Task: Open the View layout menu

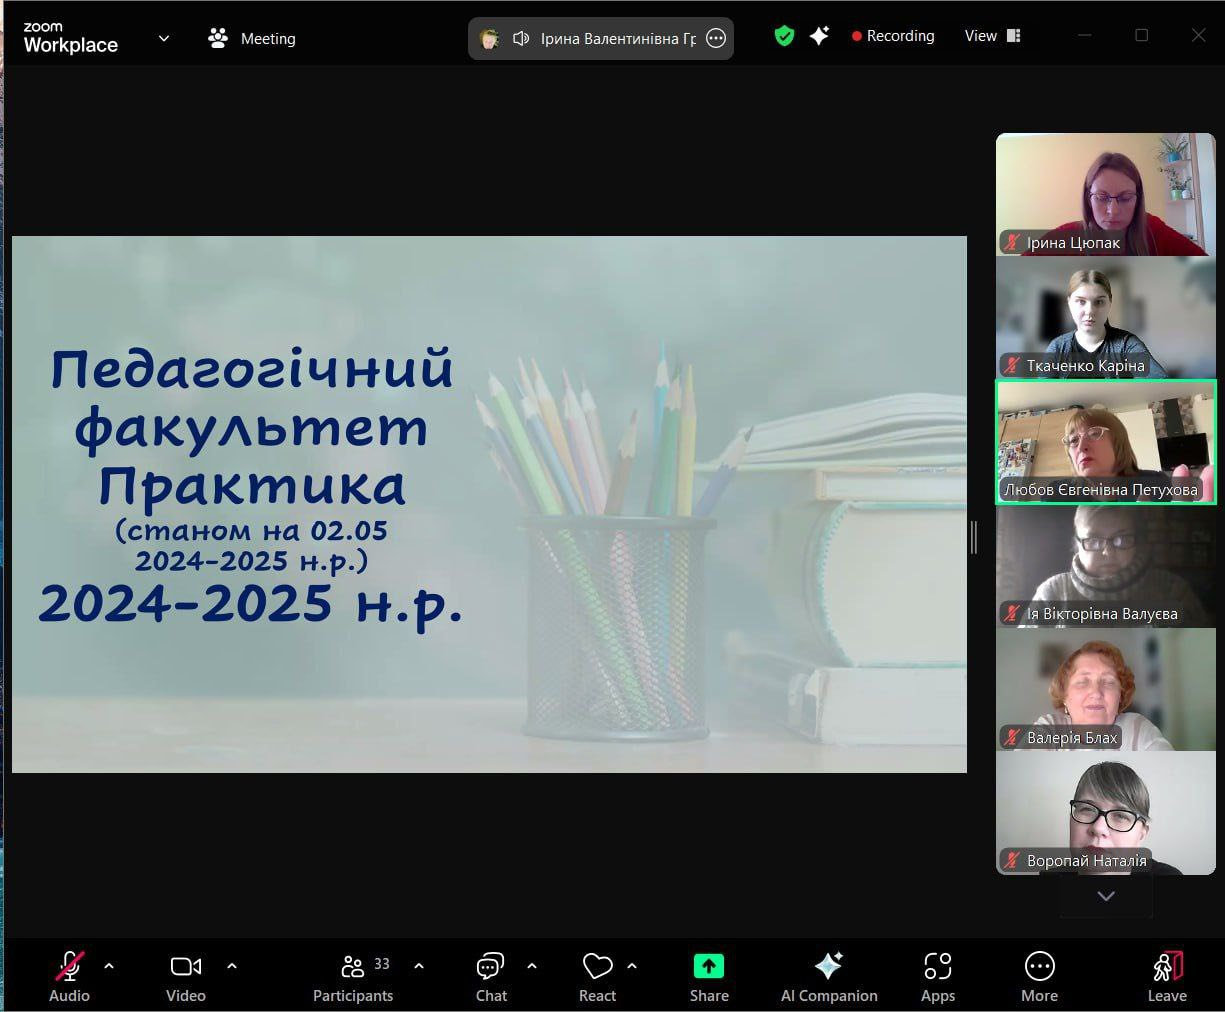Action: 992,36
